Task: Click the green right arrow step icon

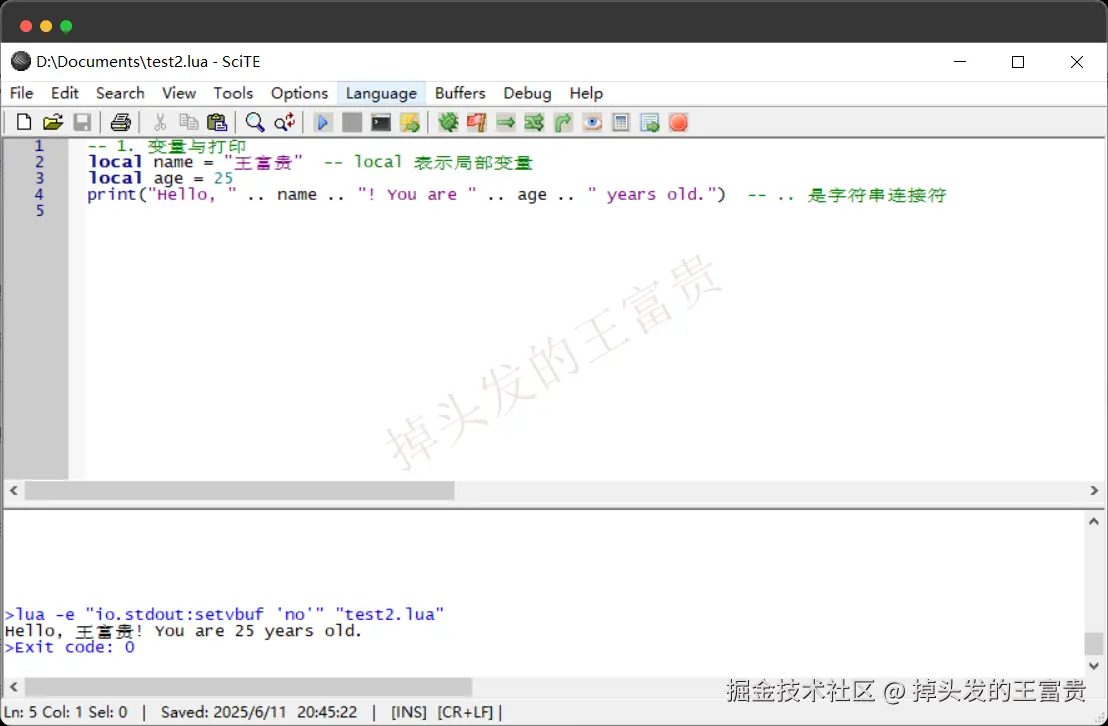Action: click(506, 122)
